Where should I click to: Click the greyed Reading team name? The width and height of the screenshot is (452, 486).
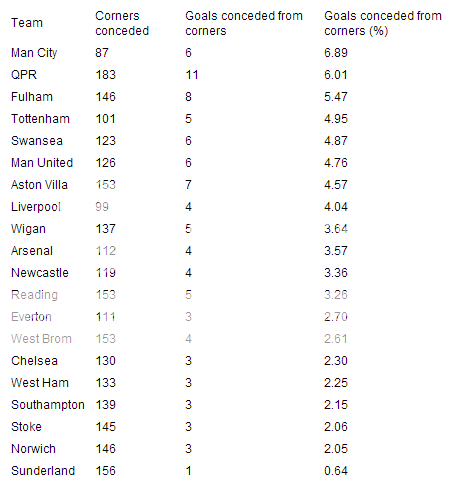[34, 295]
